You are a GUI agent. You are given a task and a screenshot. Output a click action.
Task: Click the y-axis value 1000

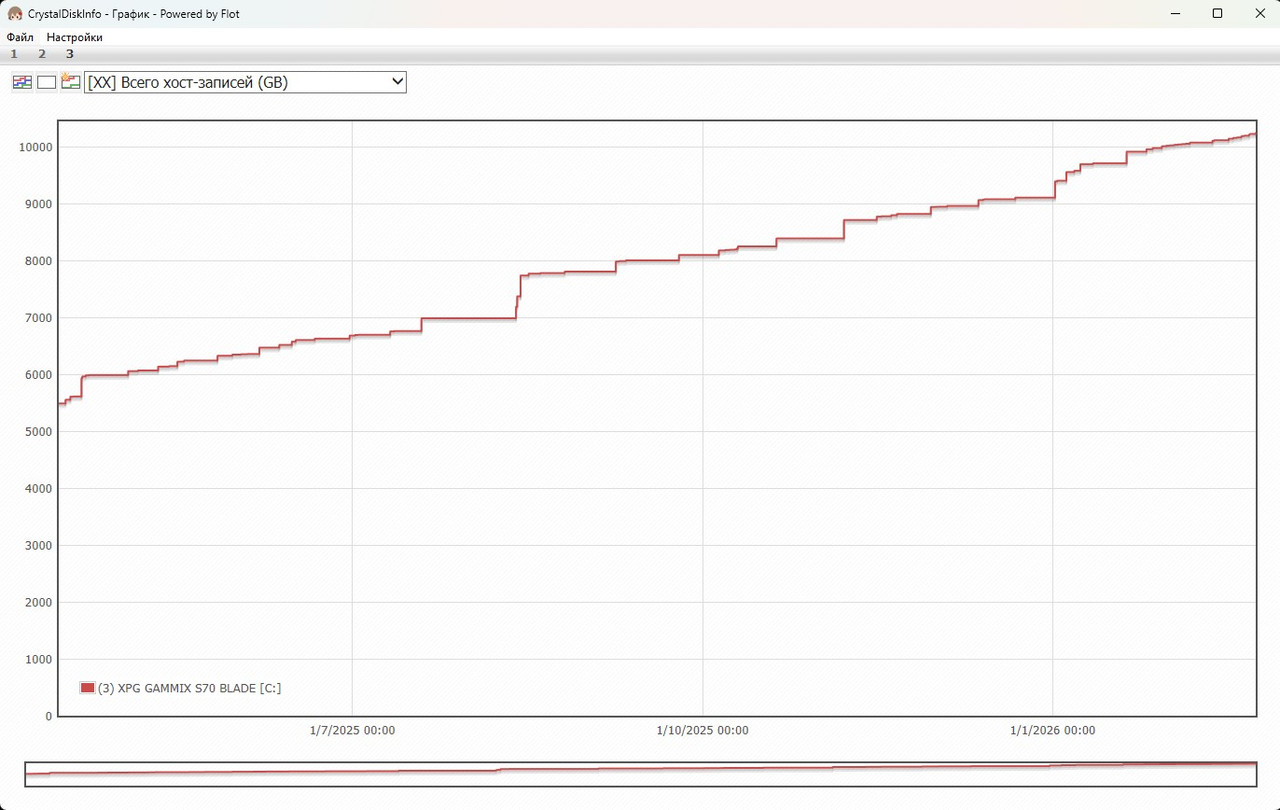pyautogui.click(x=39, y=659)
